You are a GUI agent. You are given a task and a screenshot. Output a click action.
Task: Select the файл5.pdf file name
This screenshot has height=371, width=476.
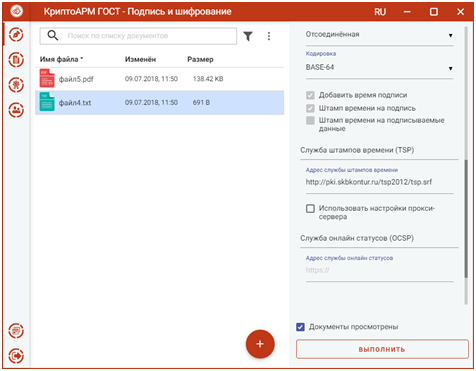point(76,79)
